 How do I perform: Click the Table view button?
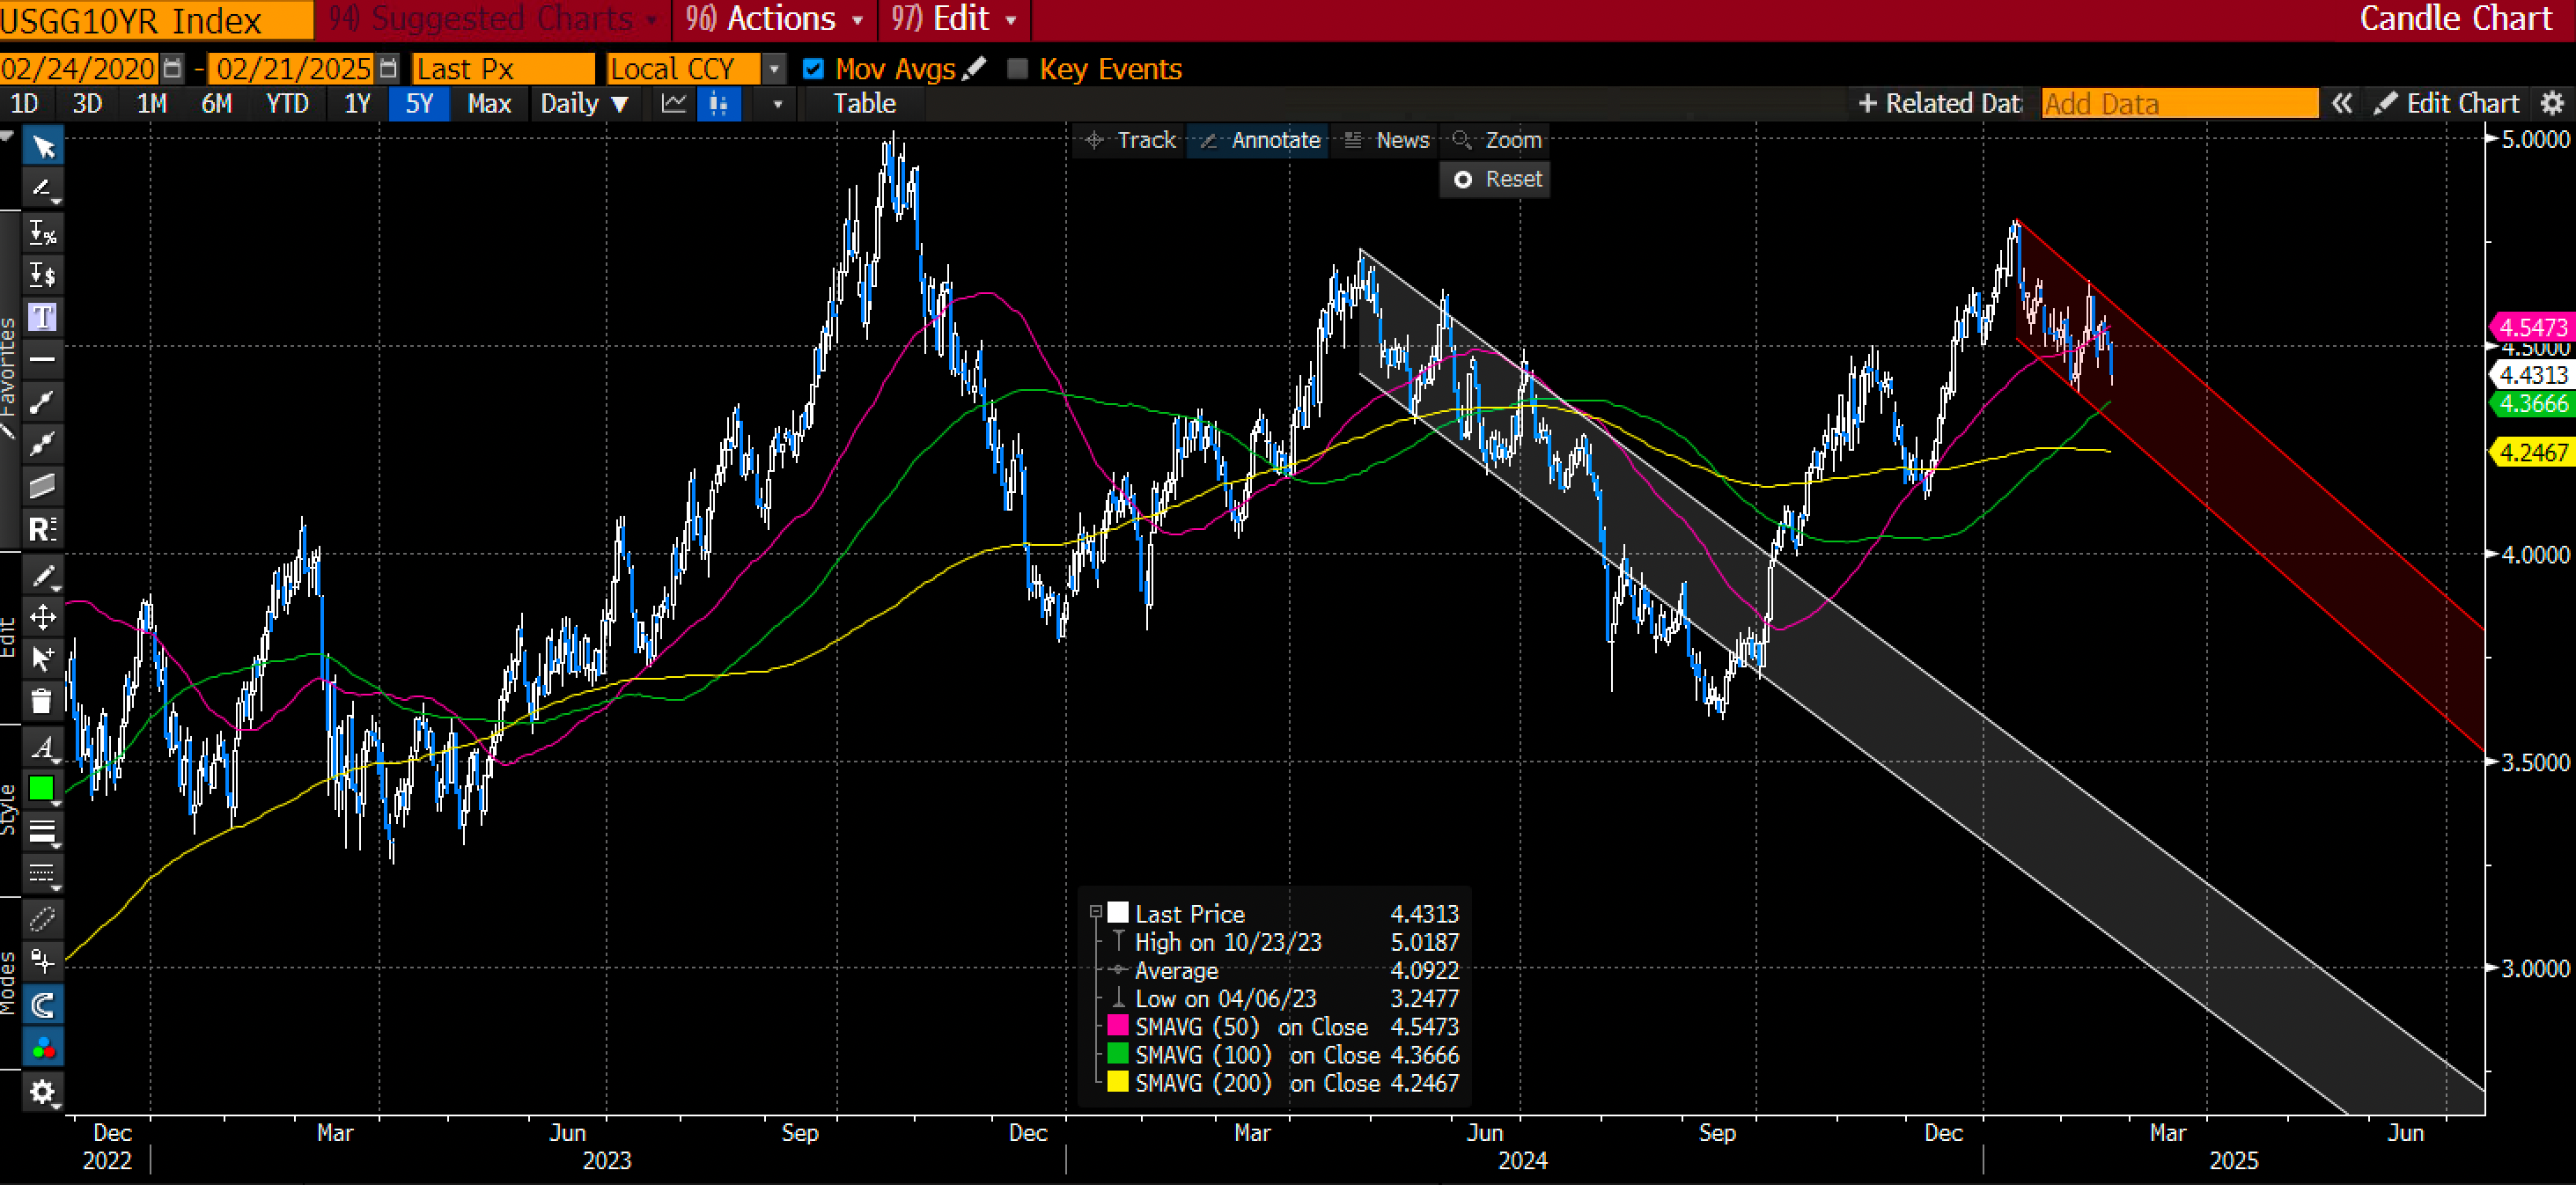click(864, 103)
